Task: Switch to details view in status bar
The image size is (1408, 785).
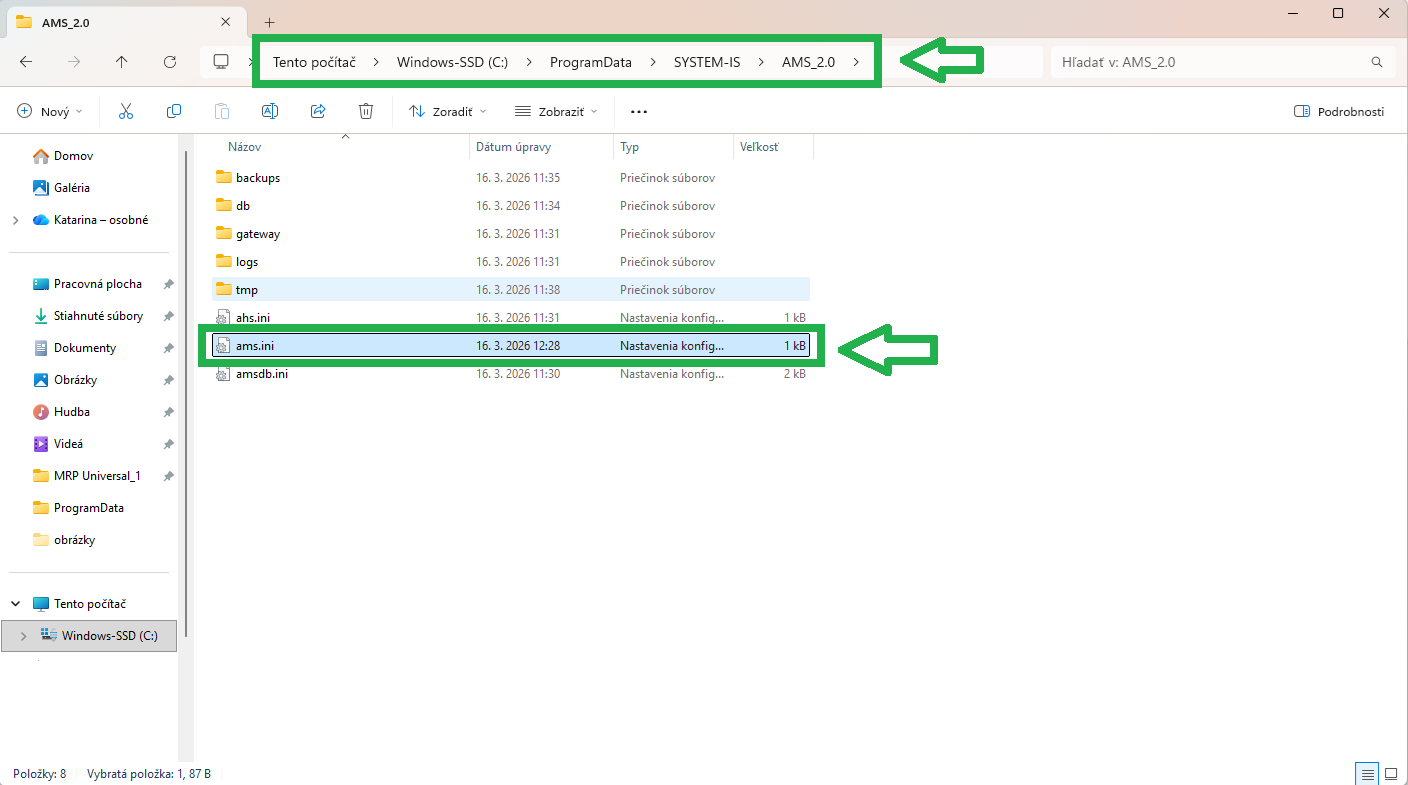Action: pyautogui.click(x=1367, y=774)
